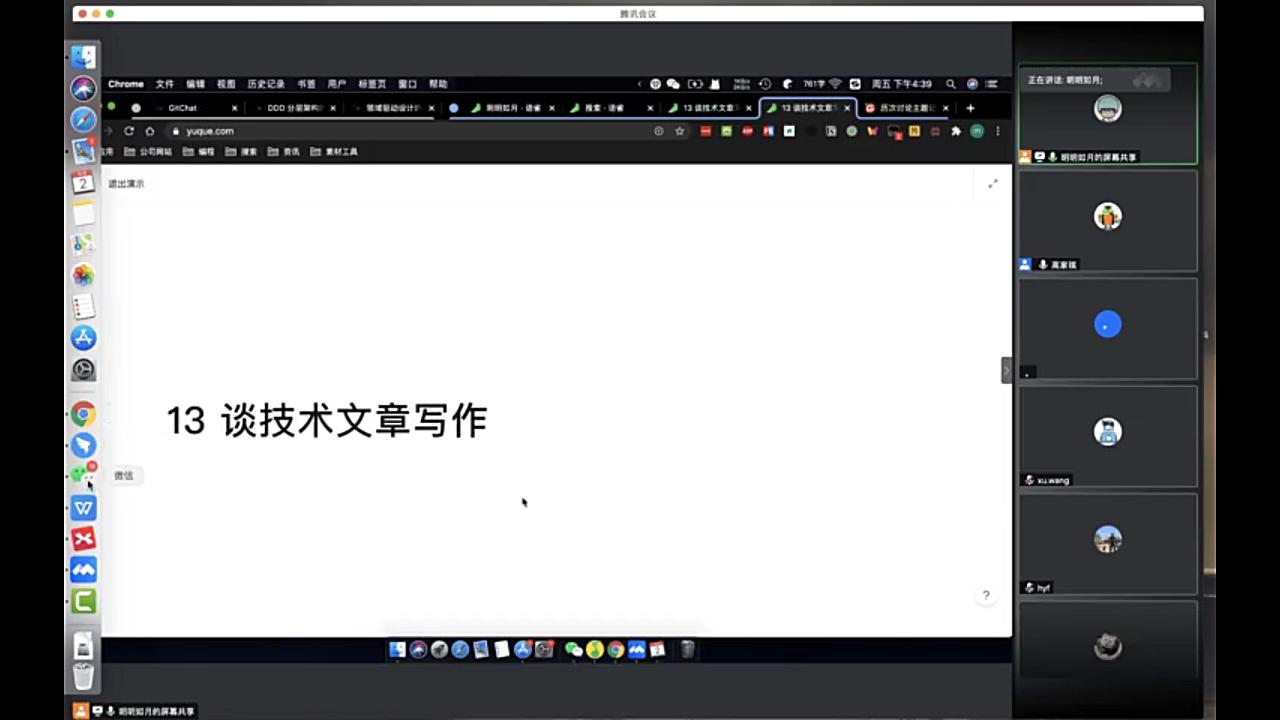Open Reminders app in left dock
The image size is (1280, 720).
click(84, 306)
